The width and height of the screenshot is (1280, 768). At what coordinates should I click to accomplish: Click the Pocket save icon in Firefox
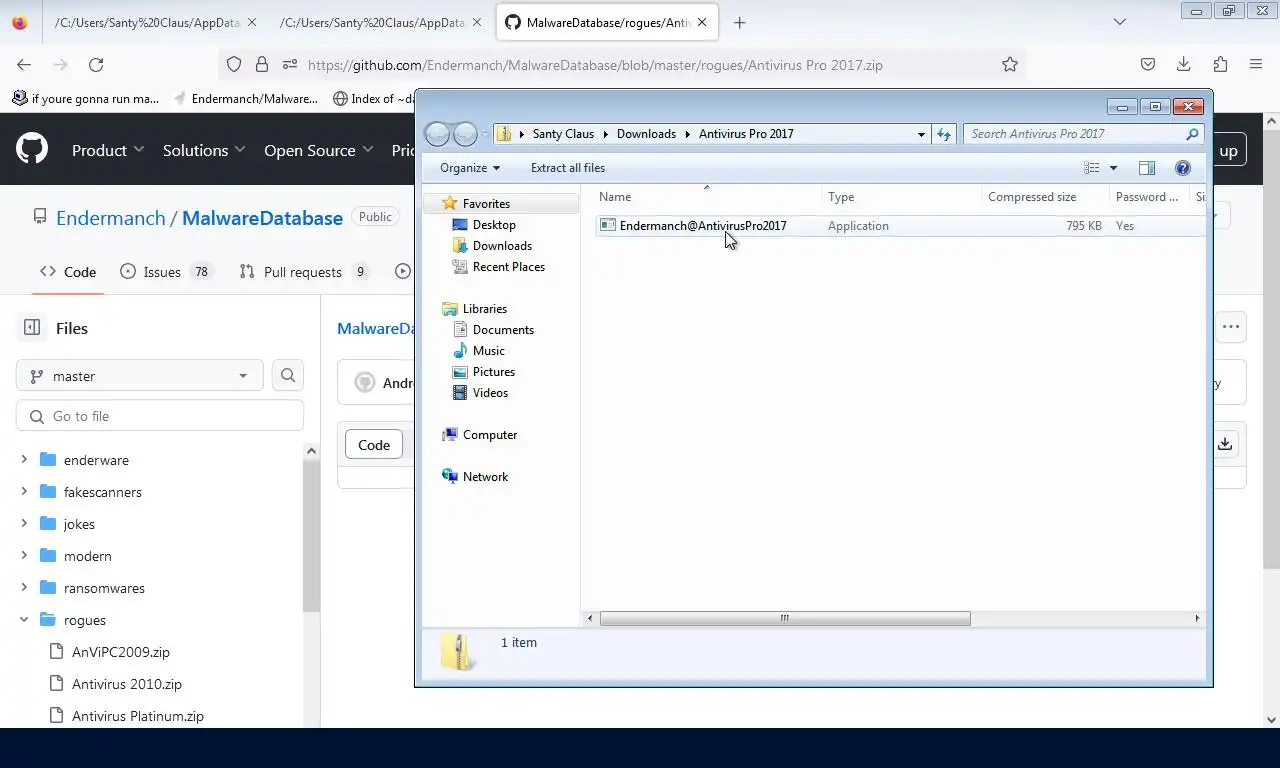[1148, 64]
